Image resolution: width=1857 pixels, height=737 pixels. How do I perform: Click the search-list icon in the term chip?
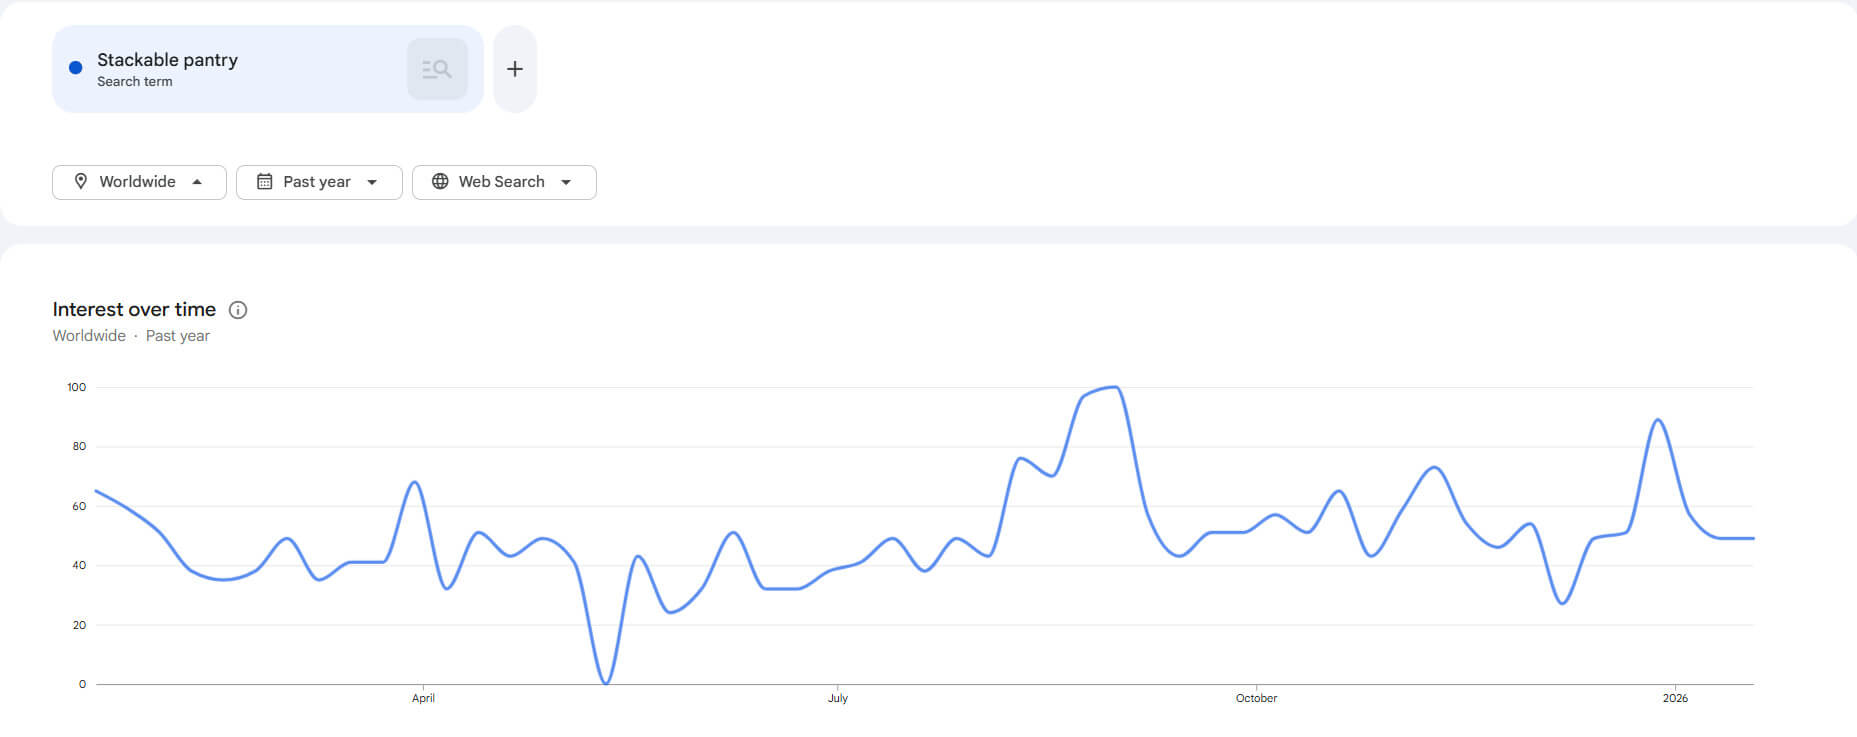pyautogui.click(x=437, y=69)
